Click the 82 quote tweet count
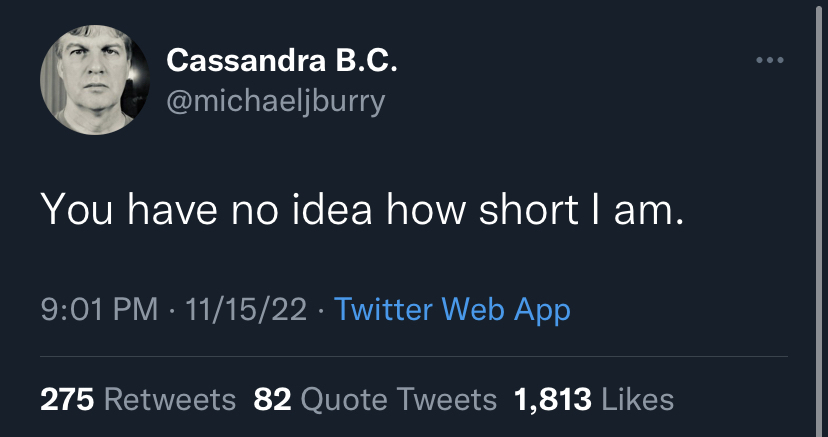Screen dimensions: 828x437 (x=272, y=400)
